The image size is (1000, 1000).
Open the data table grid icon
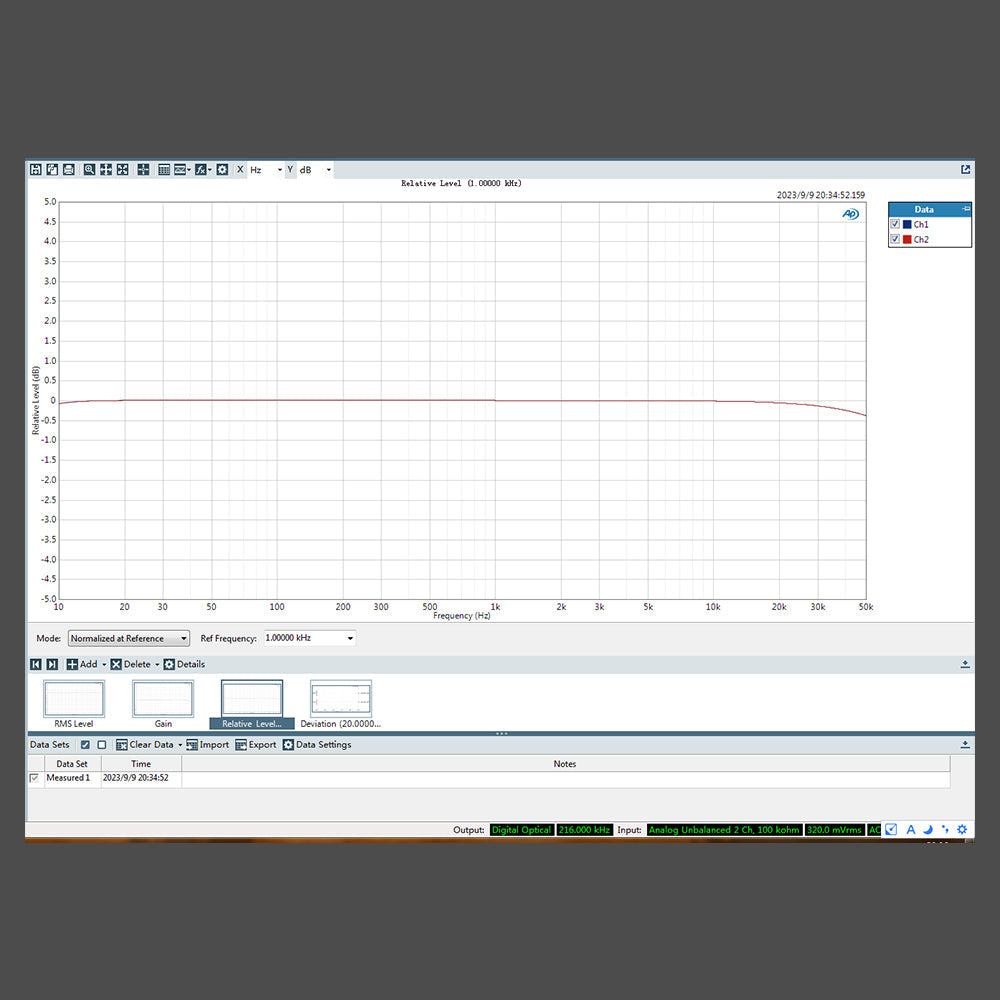pyautogui.click(x=163, y=170)
